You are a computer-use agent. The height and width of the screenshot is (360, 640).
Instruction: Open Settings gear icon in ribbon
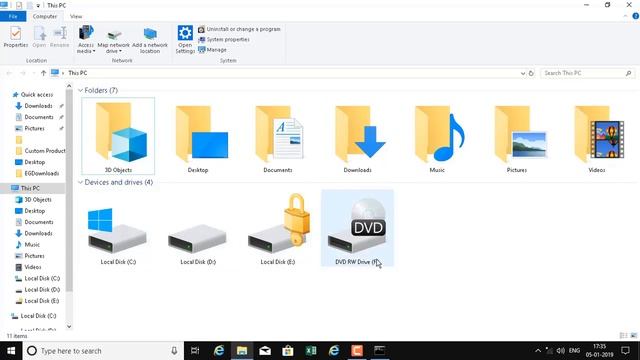pyautogui.click(x=185, y=33)
